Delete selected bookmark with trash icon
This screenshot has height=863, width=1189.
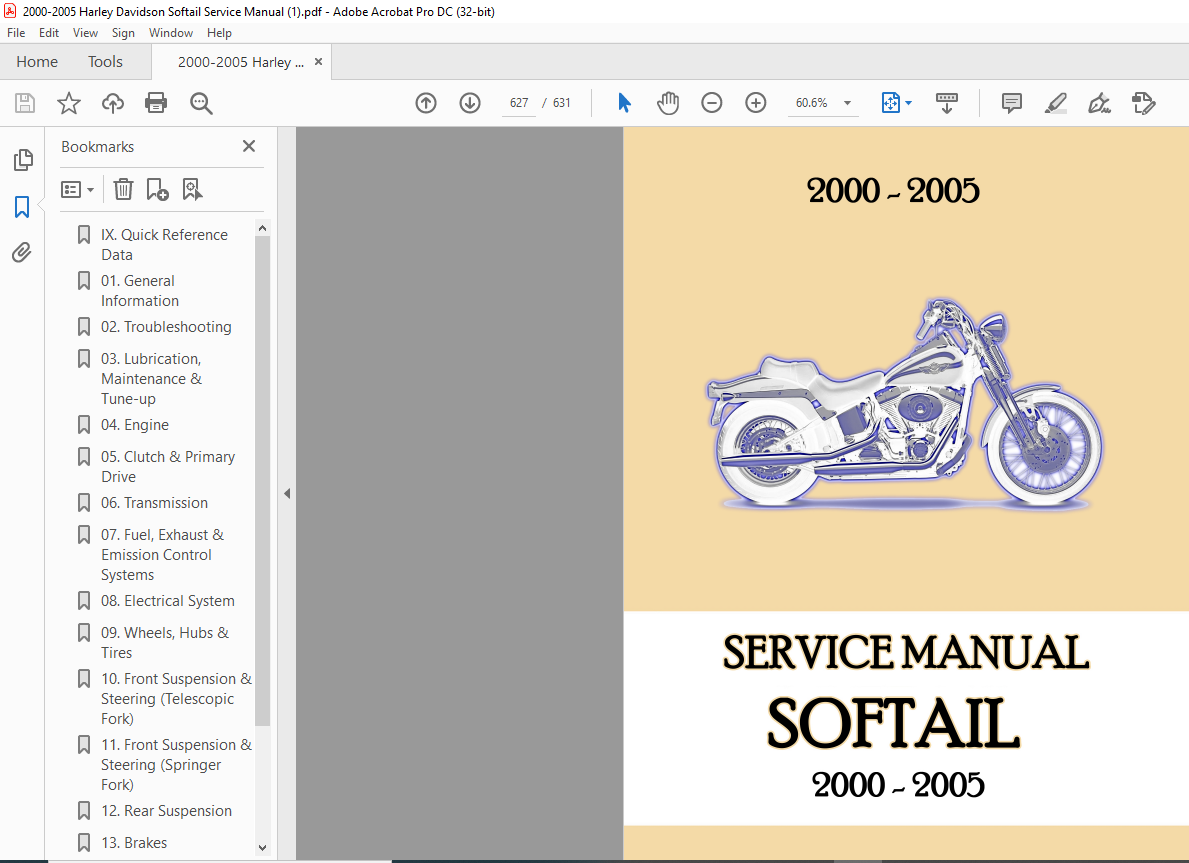123,189
